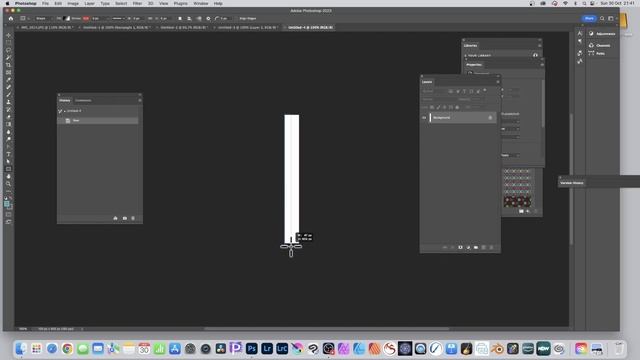This screenshot has width=640, height=360.
Task: Open Photoshop search icon at top right
Action: click(x=602, y=18)
